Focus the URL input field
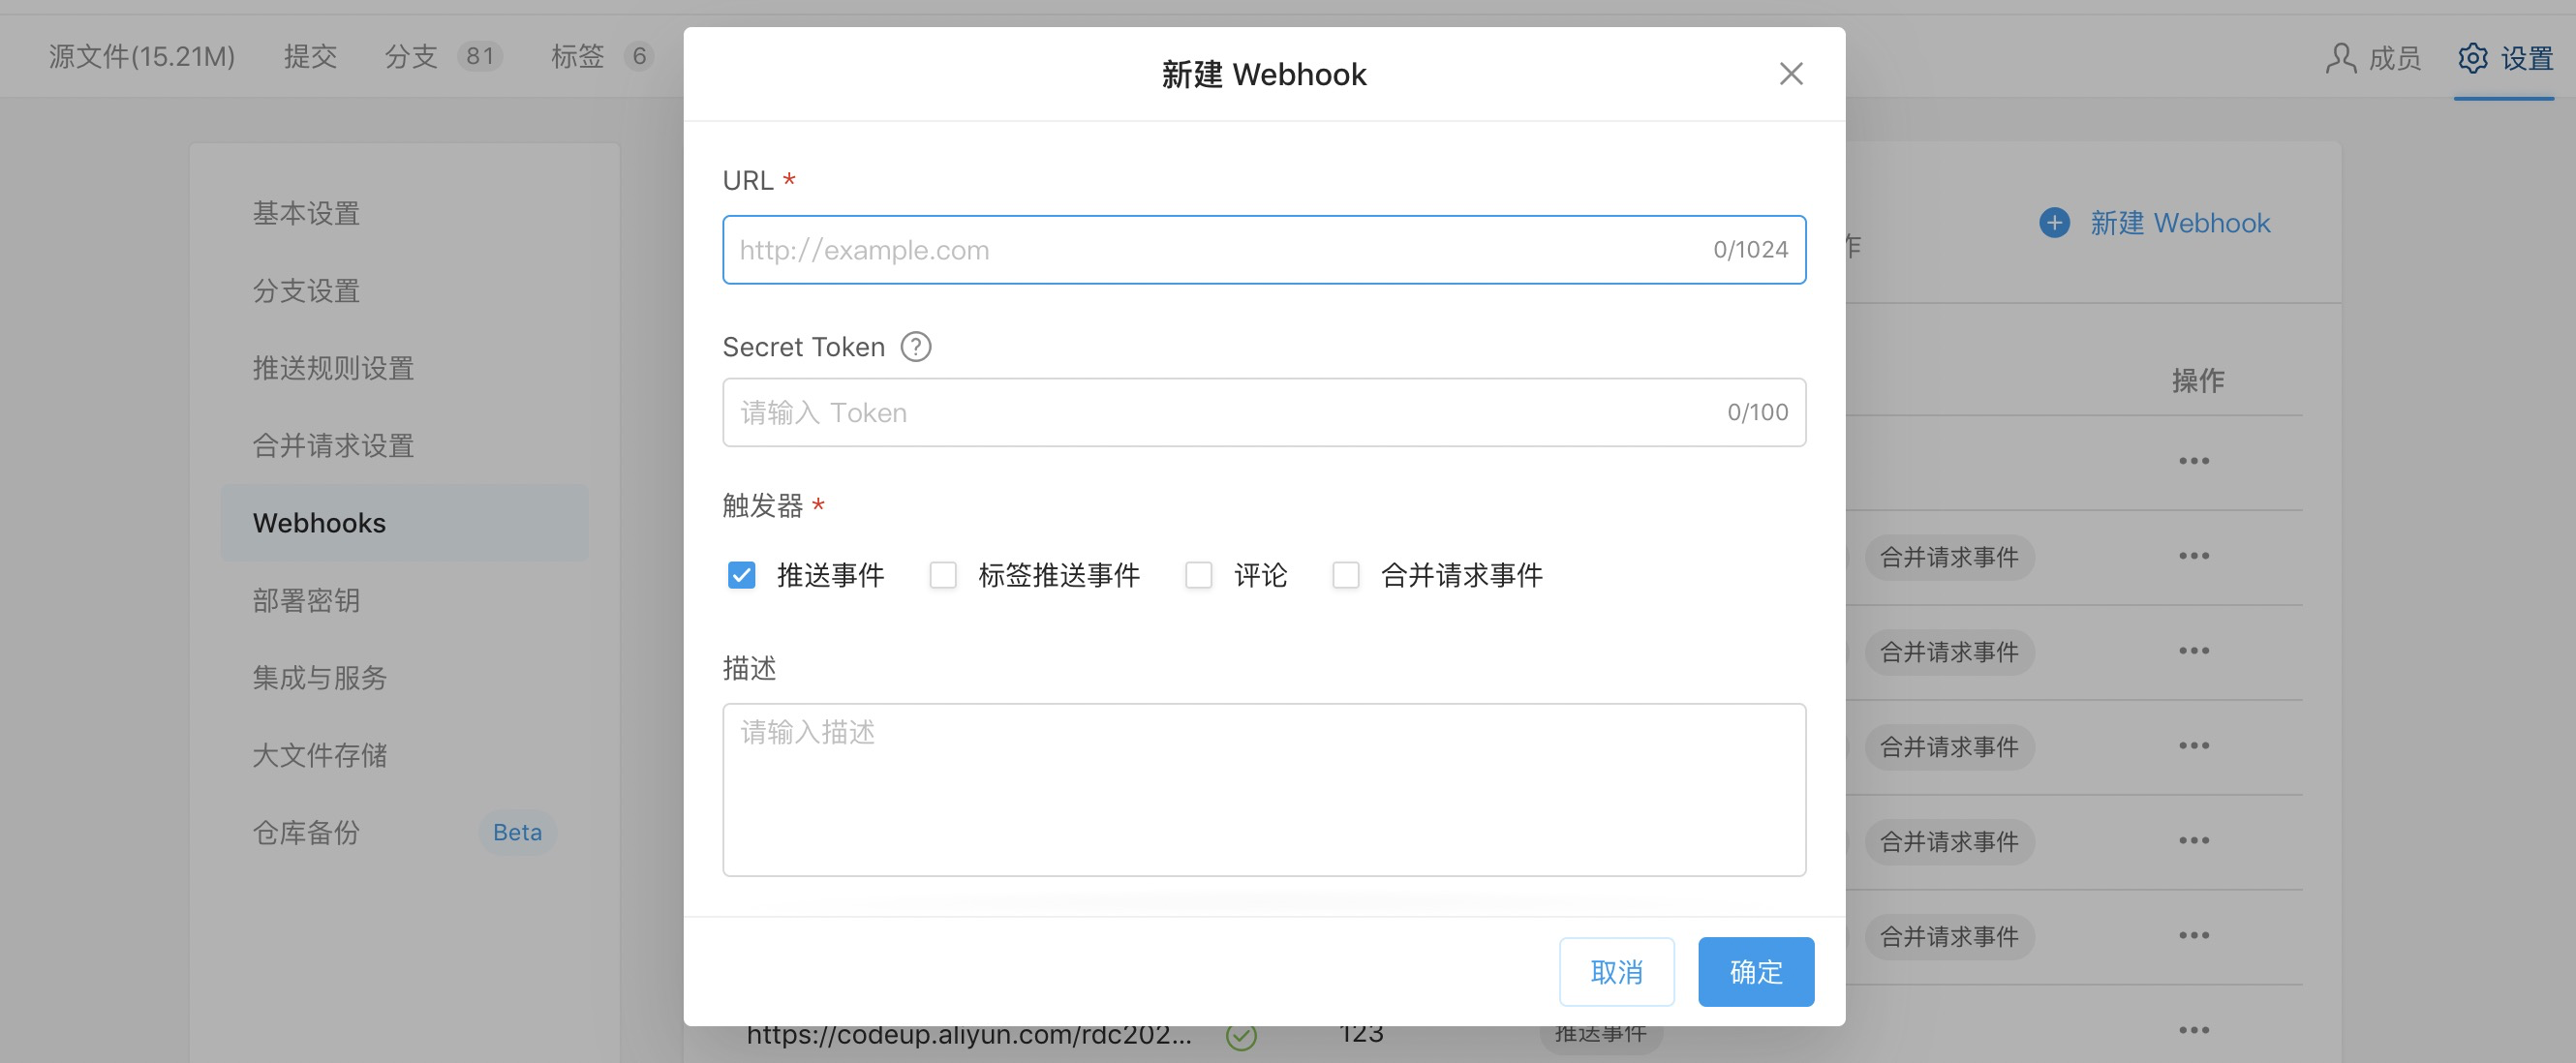This screenshot has width=2576, height=1063. pos(1200,250)
